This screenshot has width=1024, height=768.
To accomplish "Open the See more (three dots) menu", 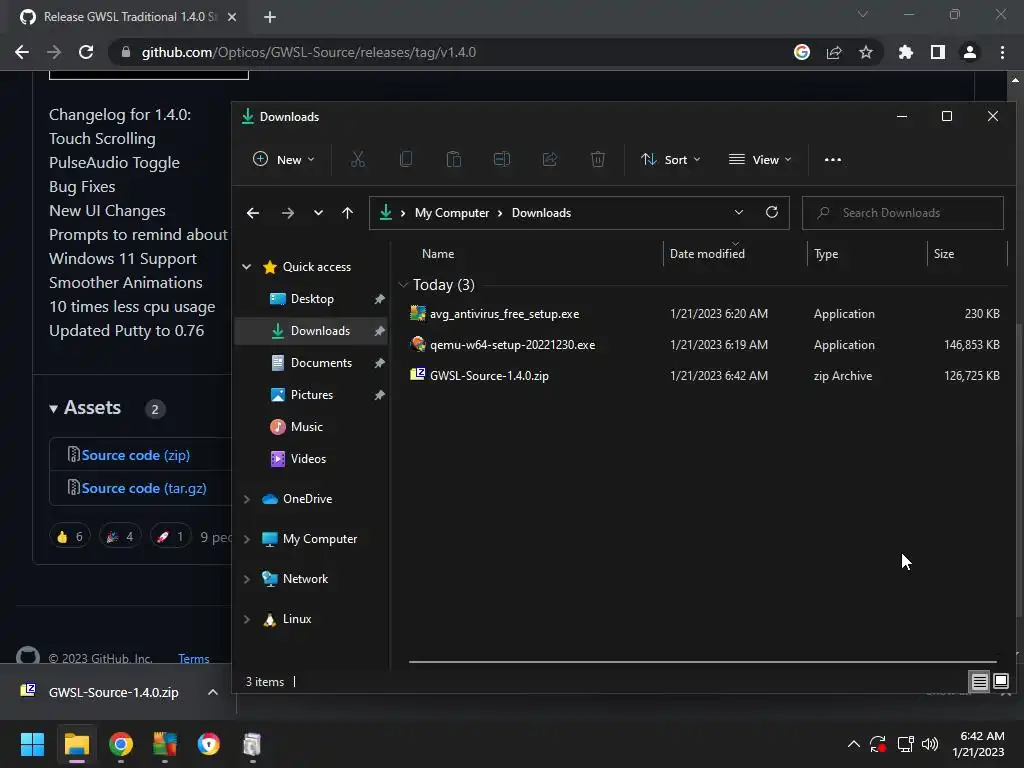I will coord(833,159).
